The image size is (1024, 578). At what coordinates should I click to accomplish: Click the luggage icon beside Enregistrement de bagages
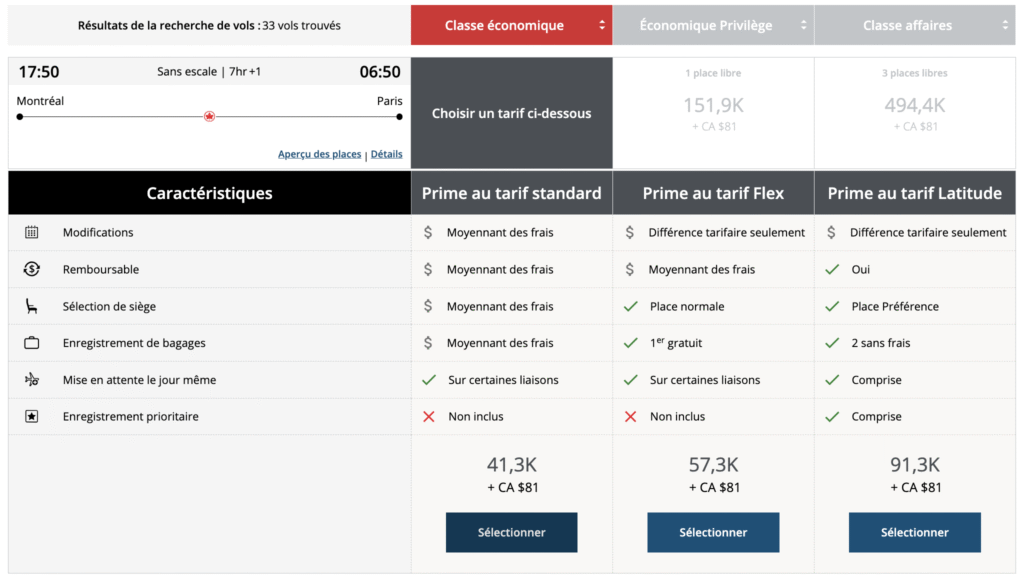coord(32,343)
